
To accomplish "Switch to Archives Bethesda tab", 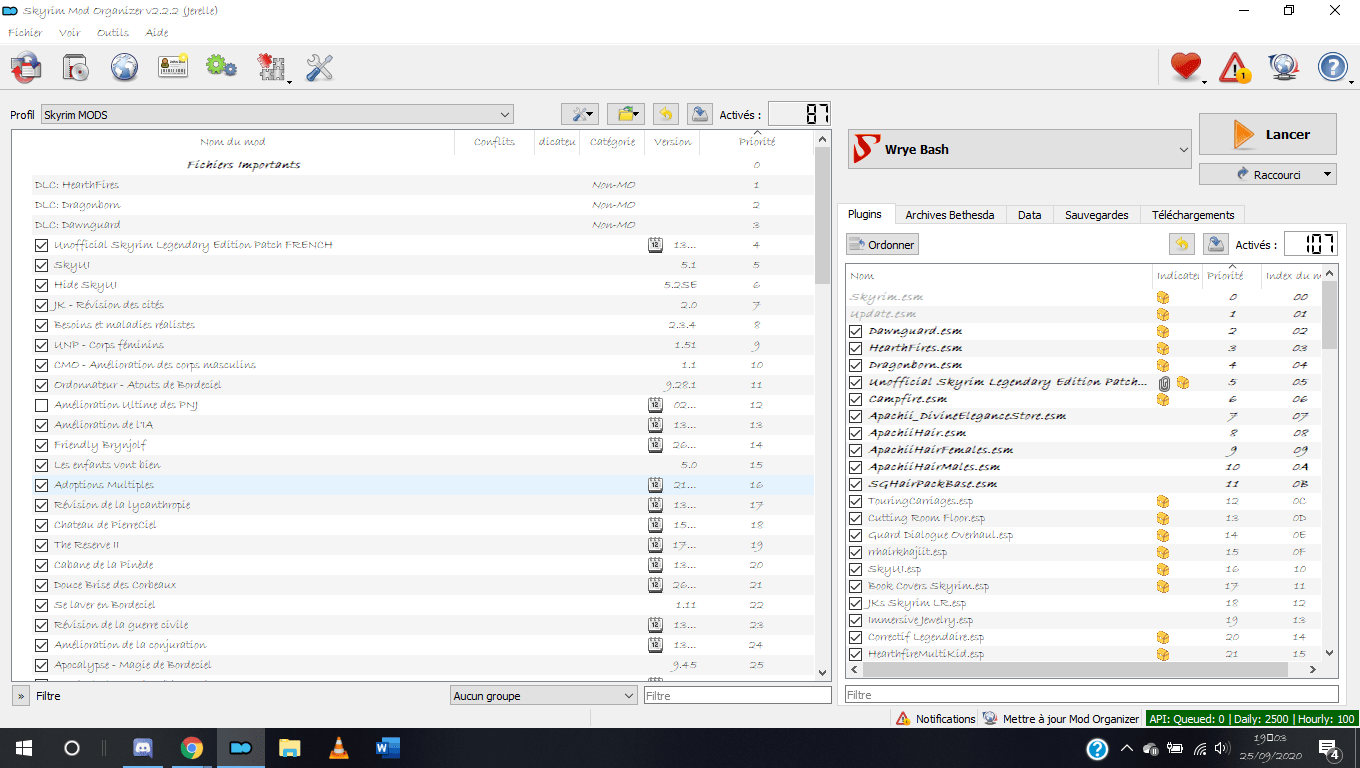I will (x=950, y=215).
